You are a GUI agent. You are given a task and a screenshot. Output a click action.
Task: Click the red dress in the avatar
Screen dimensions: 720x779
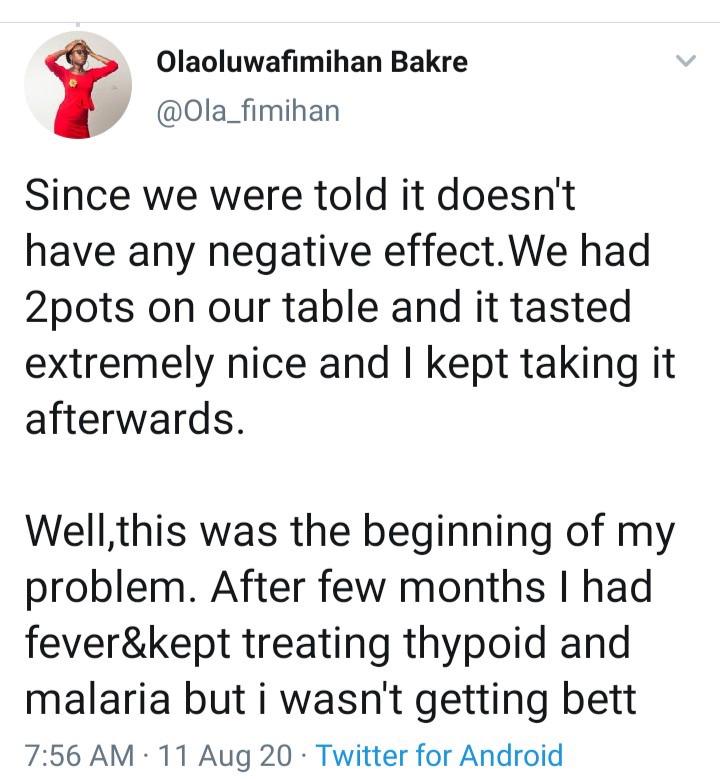point(75,102)
